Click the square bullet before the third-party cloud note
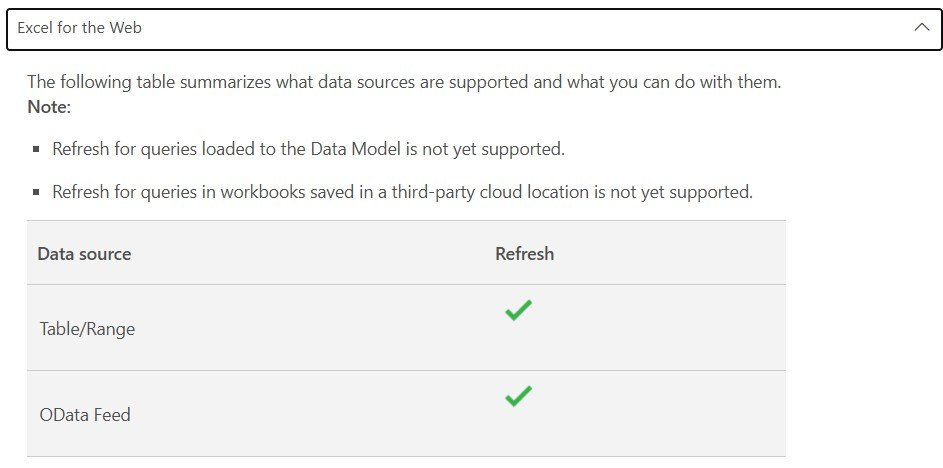Image resolution: width=943 pixels, height=468 pixels. click(36, 192)
